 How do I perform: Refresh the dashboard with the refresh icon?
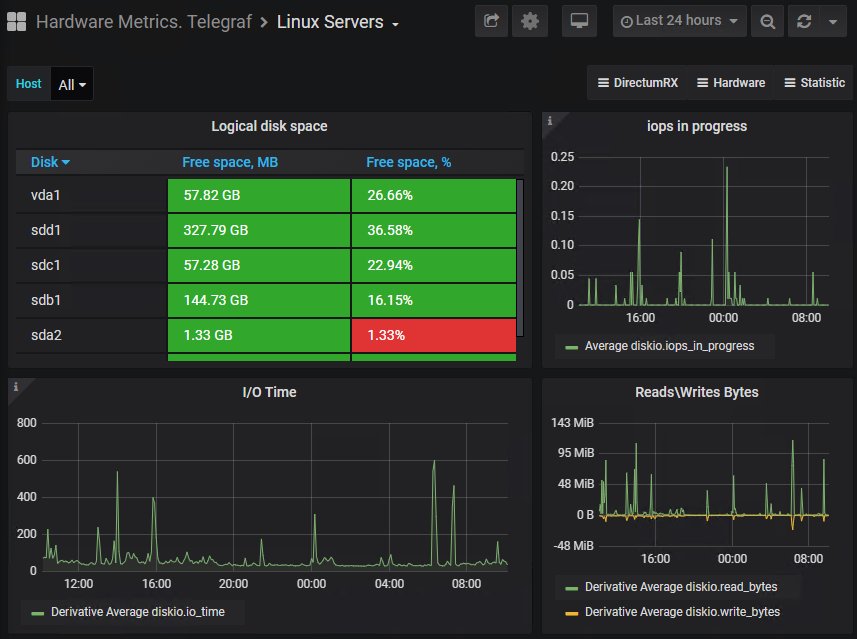(x=803, y=21)
